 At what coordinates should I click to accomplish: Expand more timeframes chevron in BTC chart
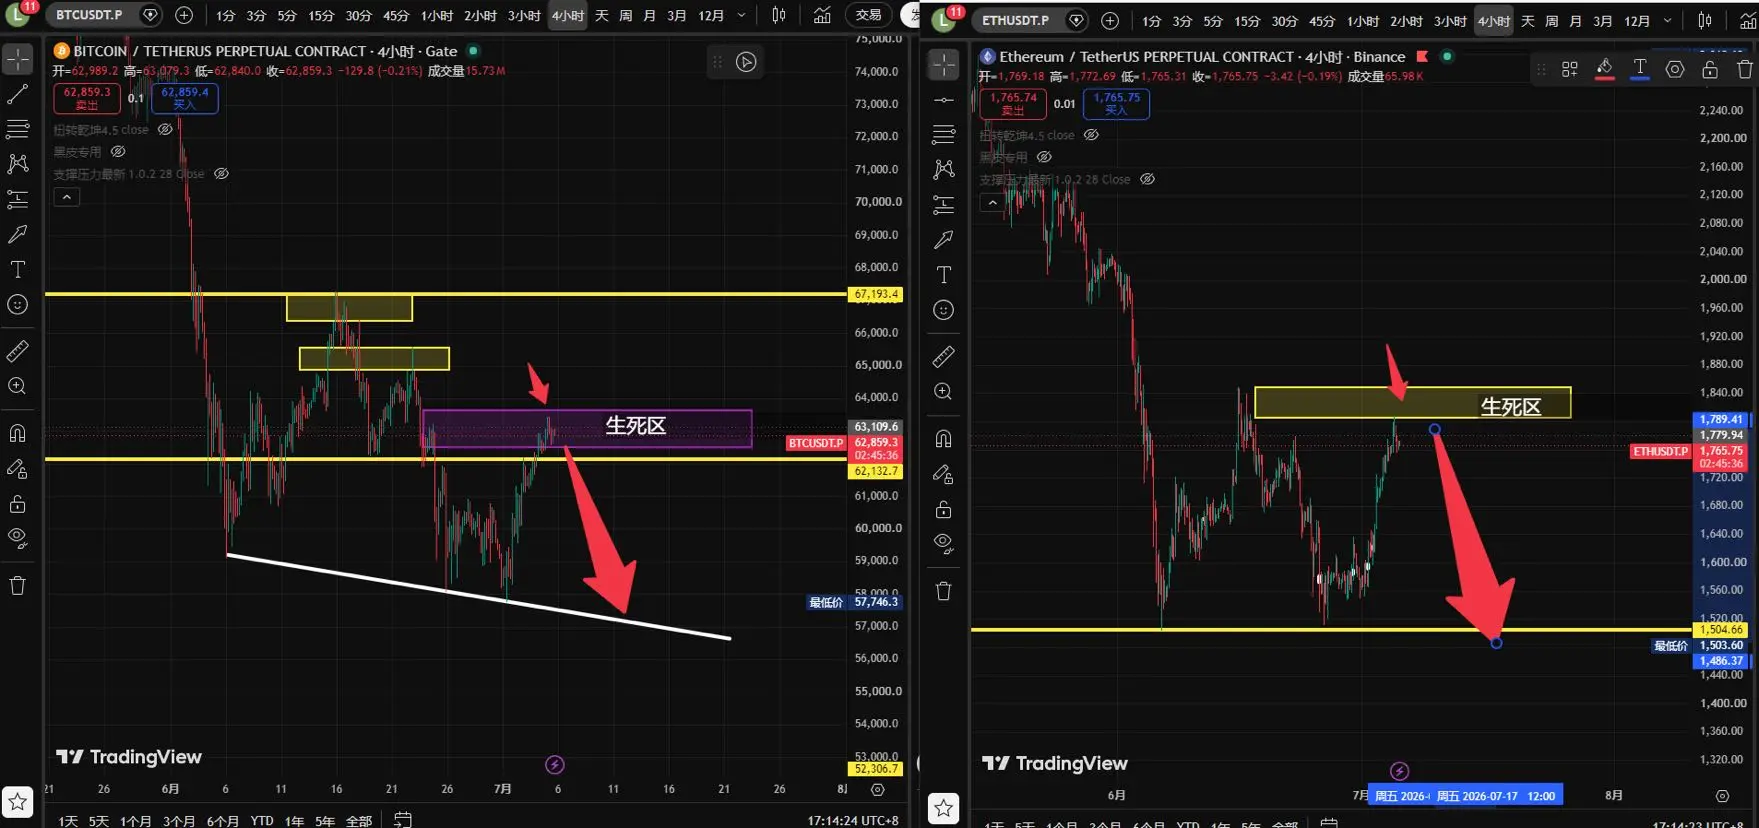pos(741,15)
